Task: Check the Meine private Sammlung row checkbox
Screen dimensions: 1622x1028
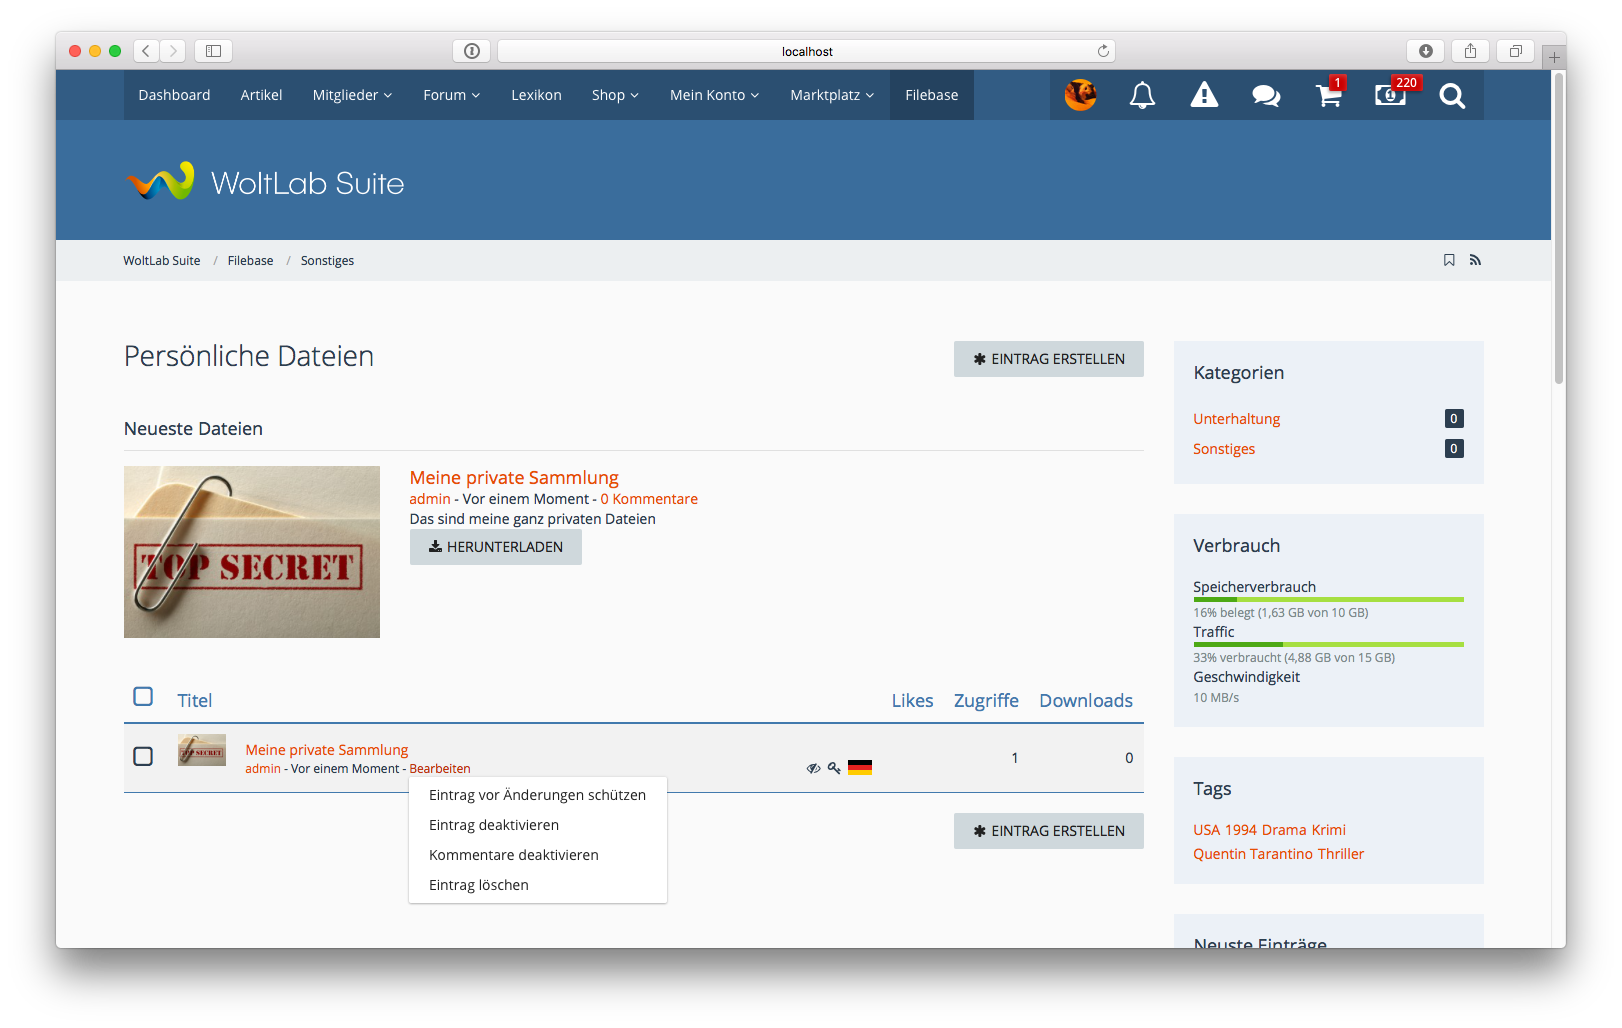Action: pyautogui.click(x=143, y=756)
